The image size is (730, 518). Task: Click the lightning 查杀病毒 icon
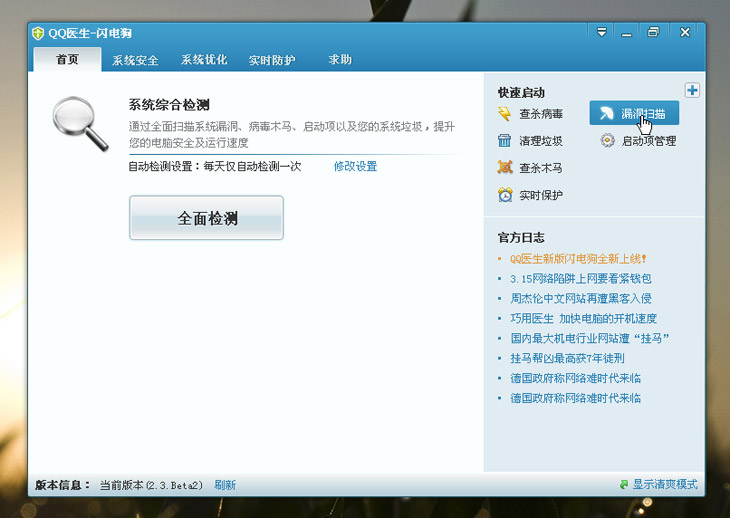[x=505, y=114]
